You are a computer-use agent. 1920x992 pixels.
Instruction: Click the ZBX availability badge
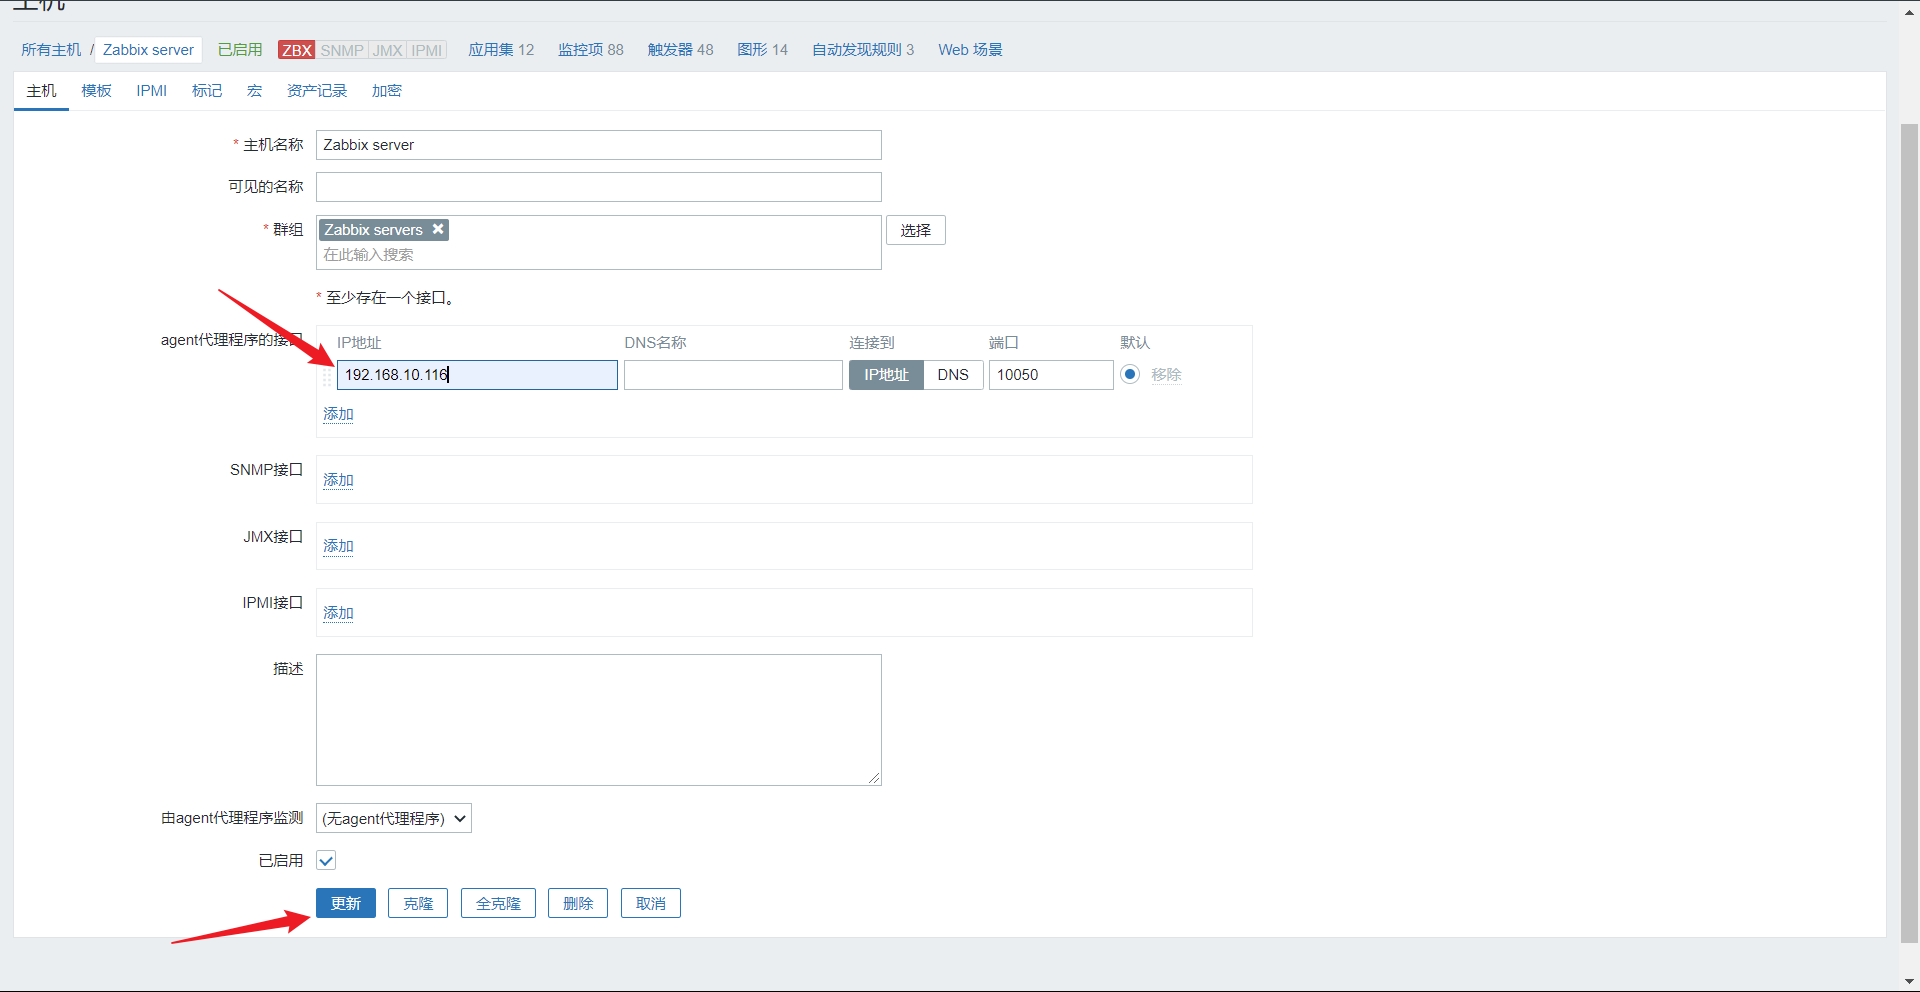click(x=297, y=50)
